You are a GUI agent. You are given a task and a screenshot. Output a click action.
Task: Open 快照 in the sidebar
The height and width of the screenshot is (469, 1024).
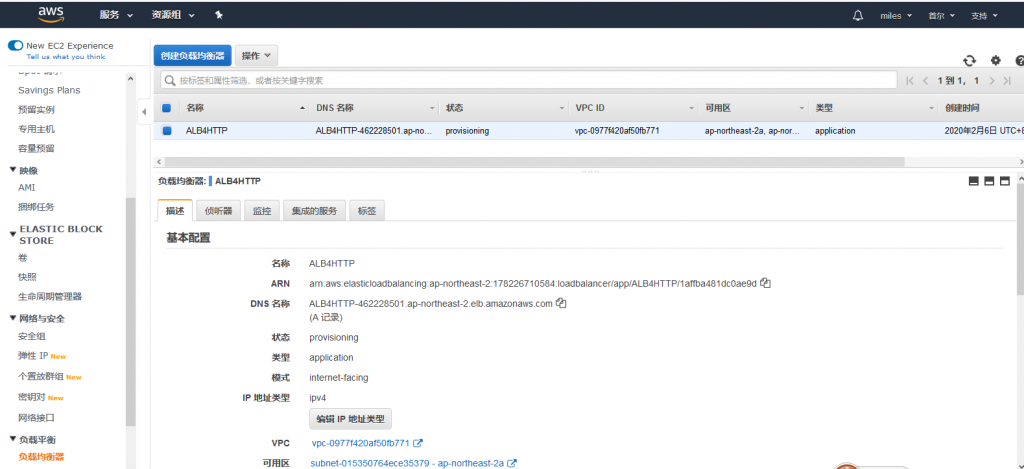coord(27,277)
